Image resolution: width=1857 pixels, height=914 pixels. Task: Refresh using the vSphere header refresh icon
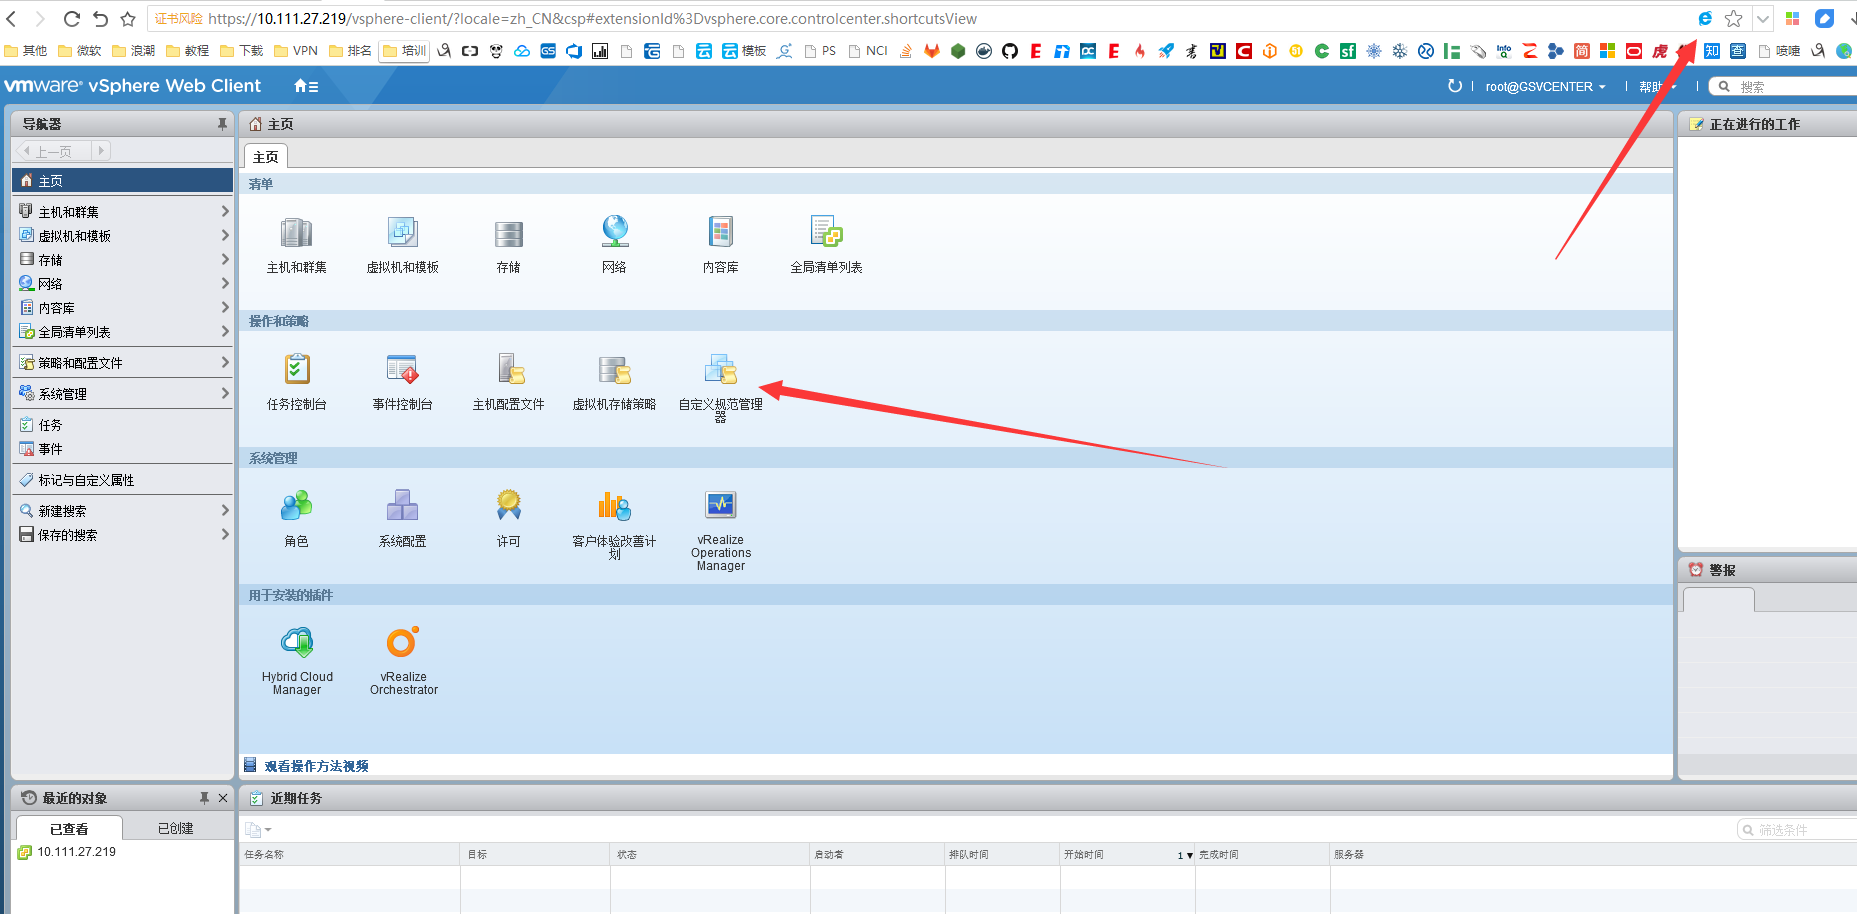(1455, 86)
